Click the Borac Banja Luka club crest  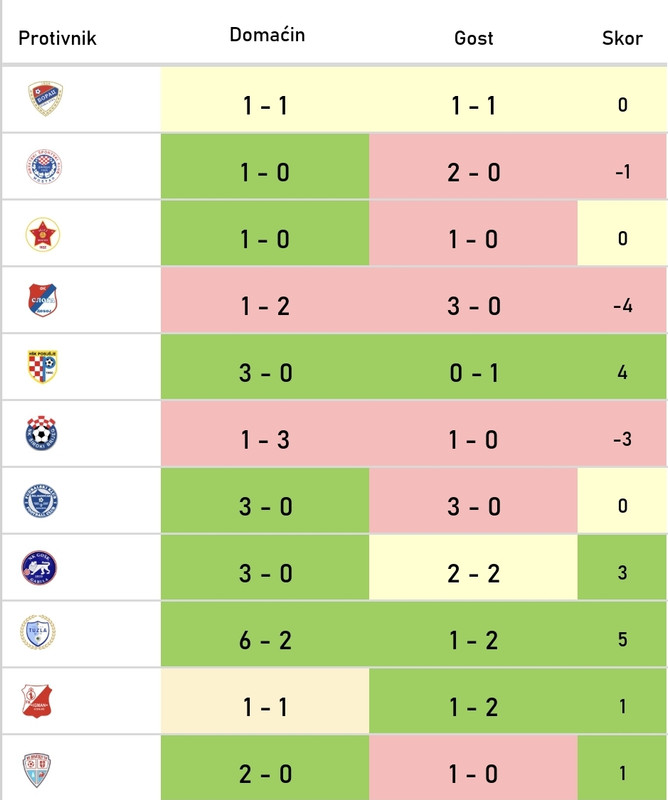(x=45, y=98)
